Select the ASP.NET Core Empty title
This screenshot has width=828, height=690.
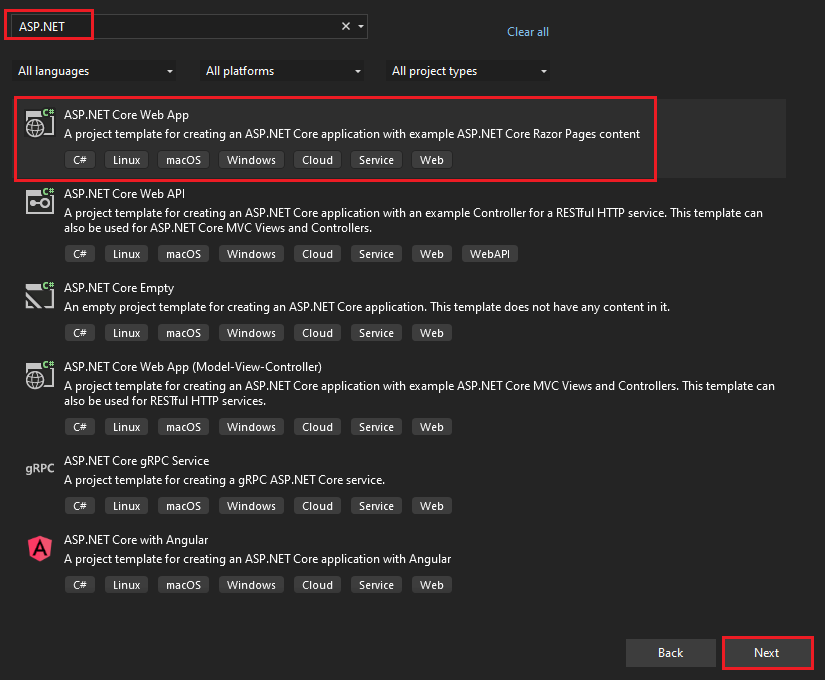[119, 288]
